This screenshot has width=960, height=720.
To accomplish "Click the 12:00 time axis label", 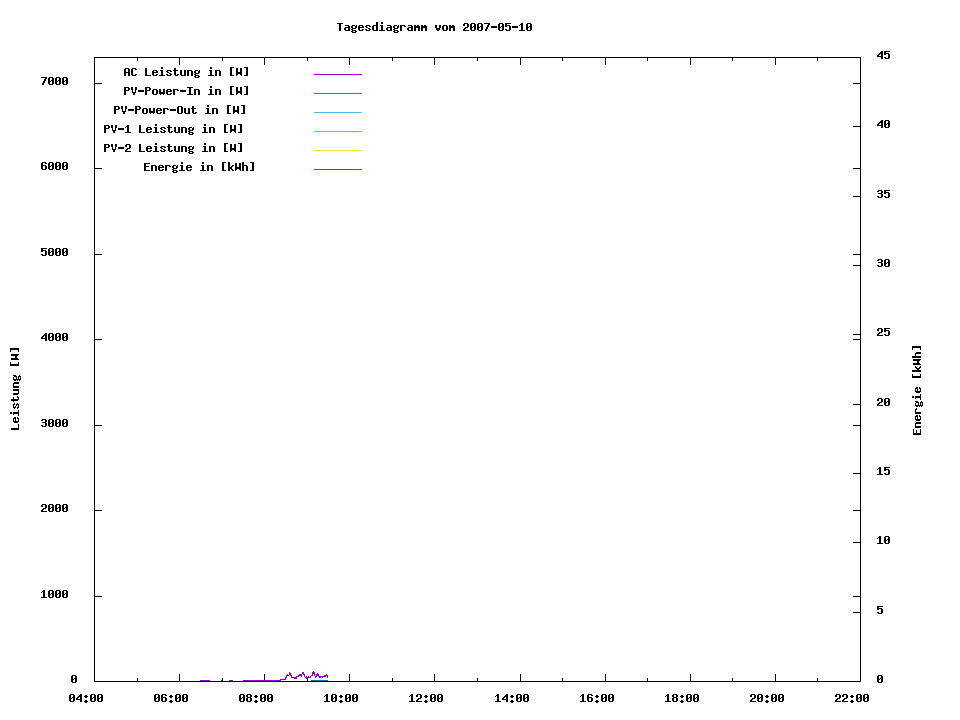I will [x=426, y=699].
